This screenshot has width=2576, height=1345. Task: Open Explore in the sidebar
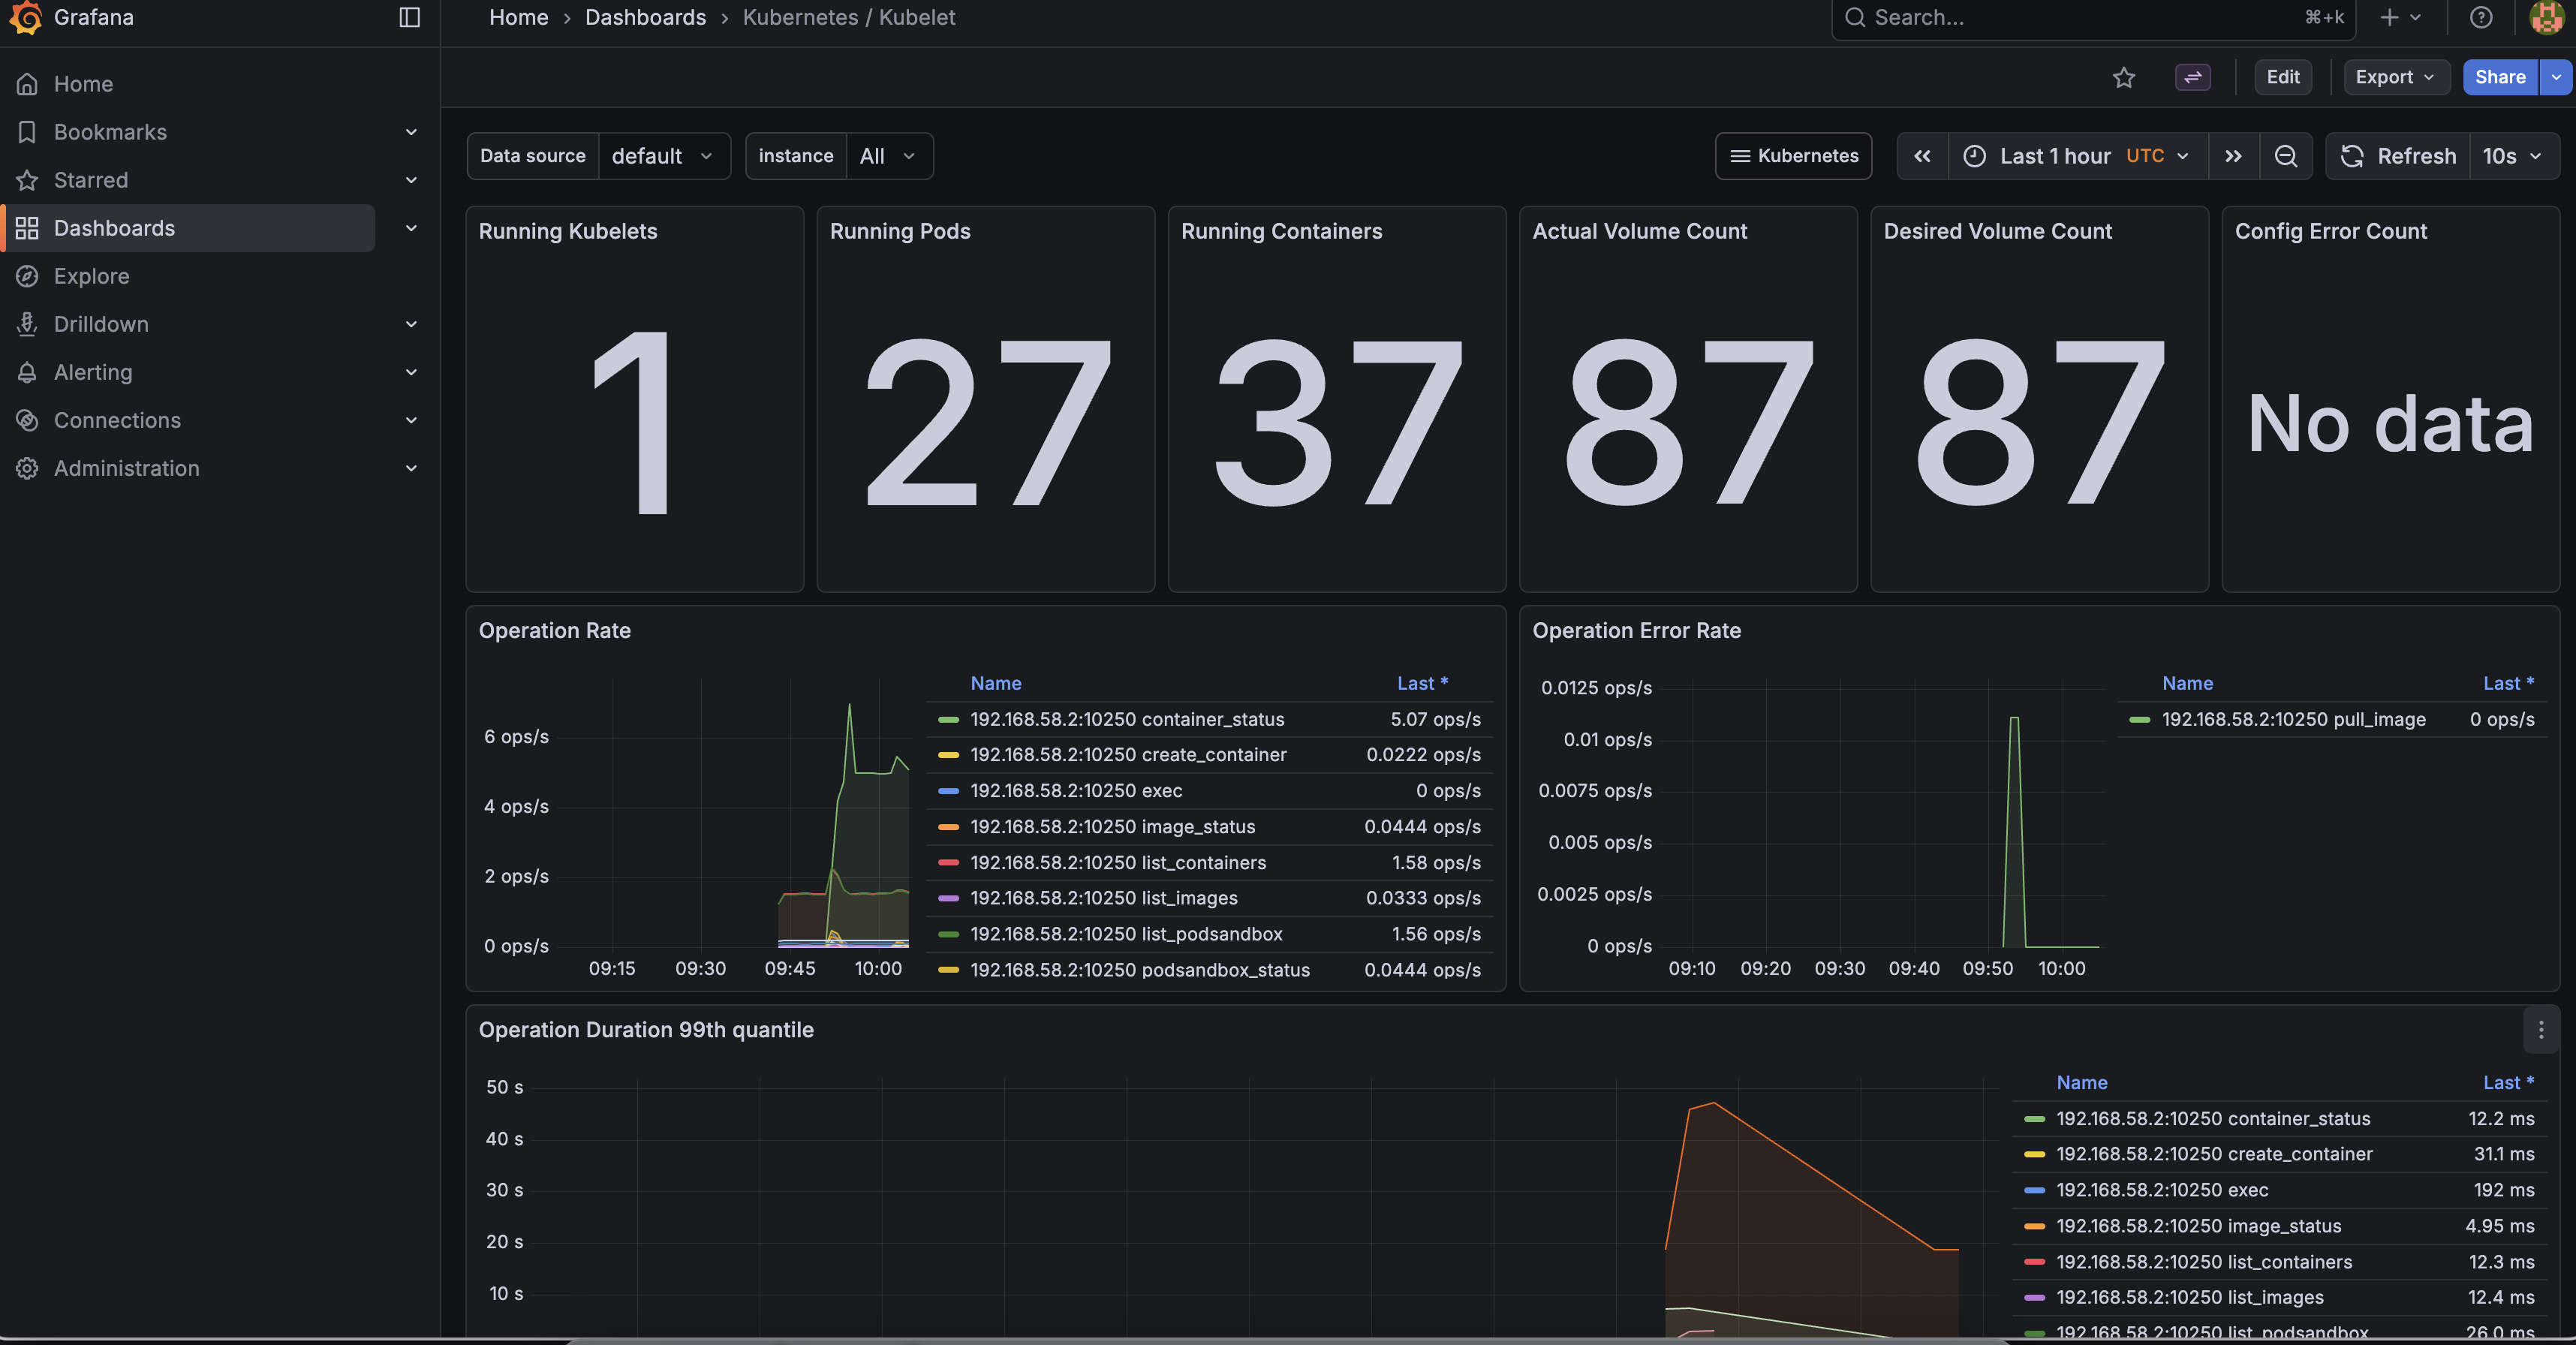coord(91,276)
